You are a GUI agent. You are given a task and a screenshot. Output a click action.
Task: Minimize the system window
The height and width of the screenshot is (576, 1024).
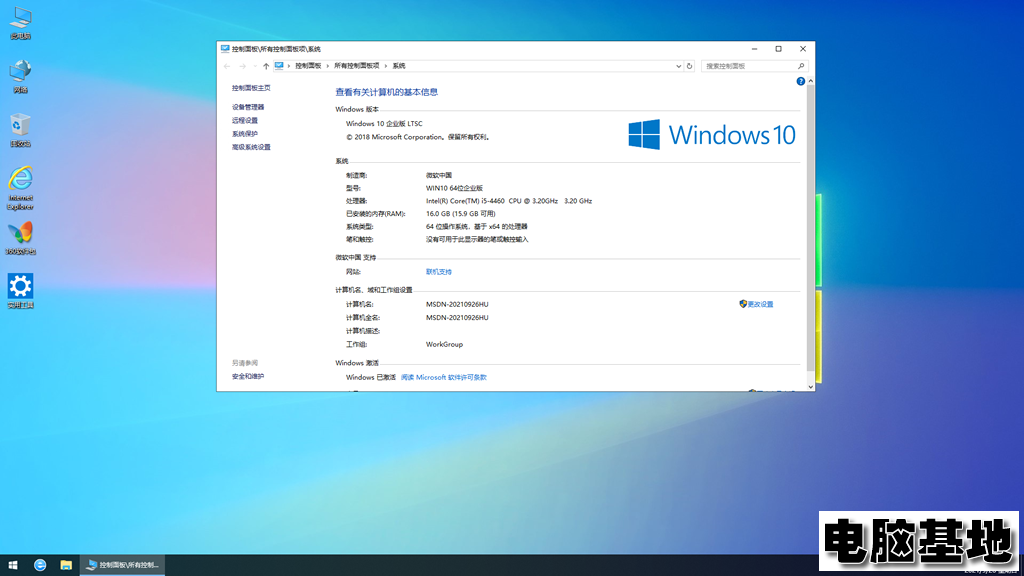coord(754,49)
